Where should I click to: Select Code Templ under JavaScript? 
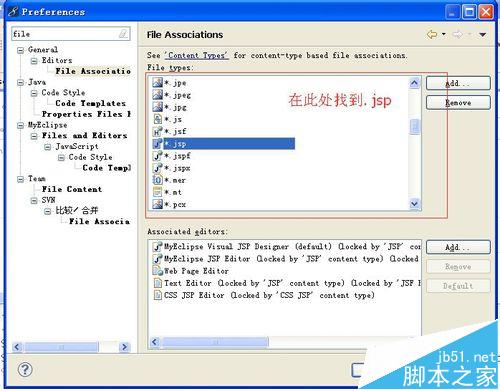click(x=106, y=168)
